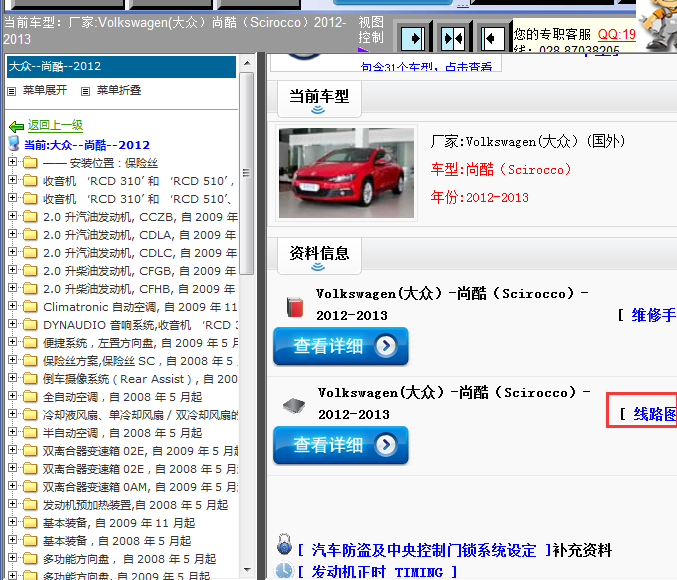Click the clock engine timing icon
Screen dimensions: 677x580
284,570
